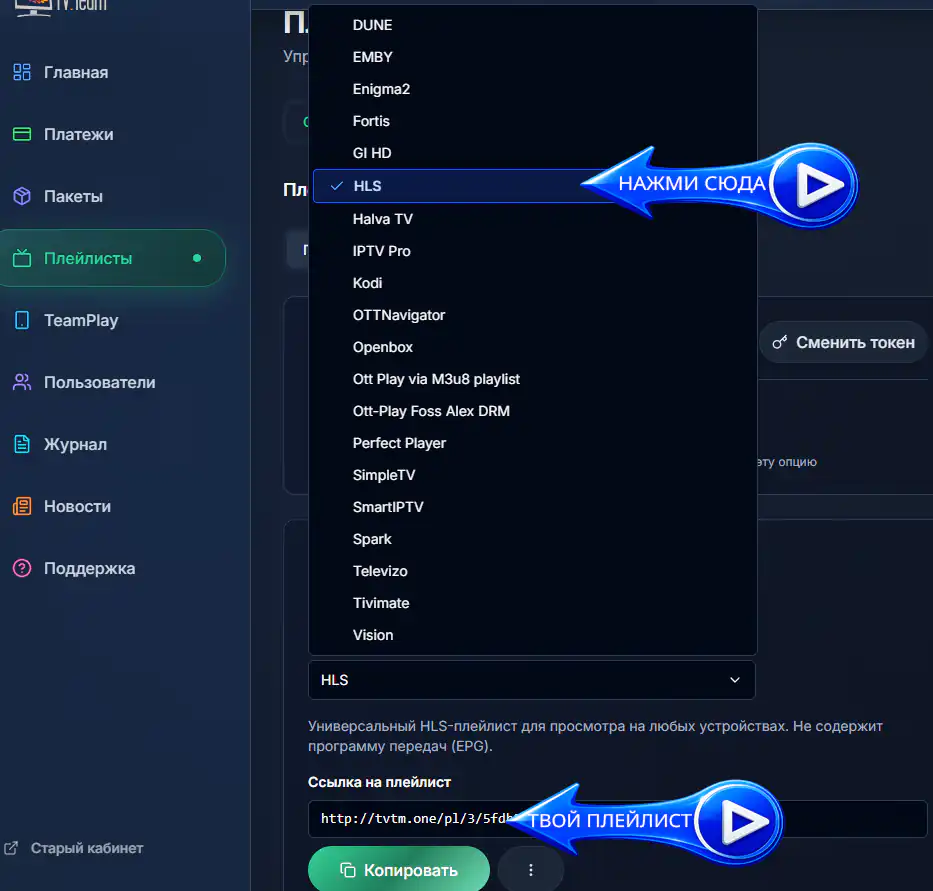Click the Пакеты cube icon
Image resolution: width=933 pixels, height=891 pixels.
coord(22,196)
